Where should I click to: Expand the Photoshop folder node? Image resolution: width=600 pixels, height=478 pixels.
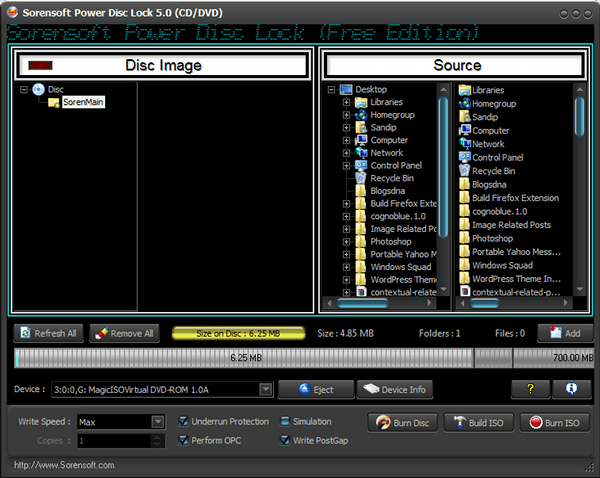pyautogui.click(x=346, y=241)
